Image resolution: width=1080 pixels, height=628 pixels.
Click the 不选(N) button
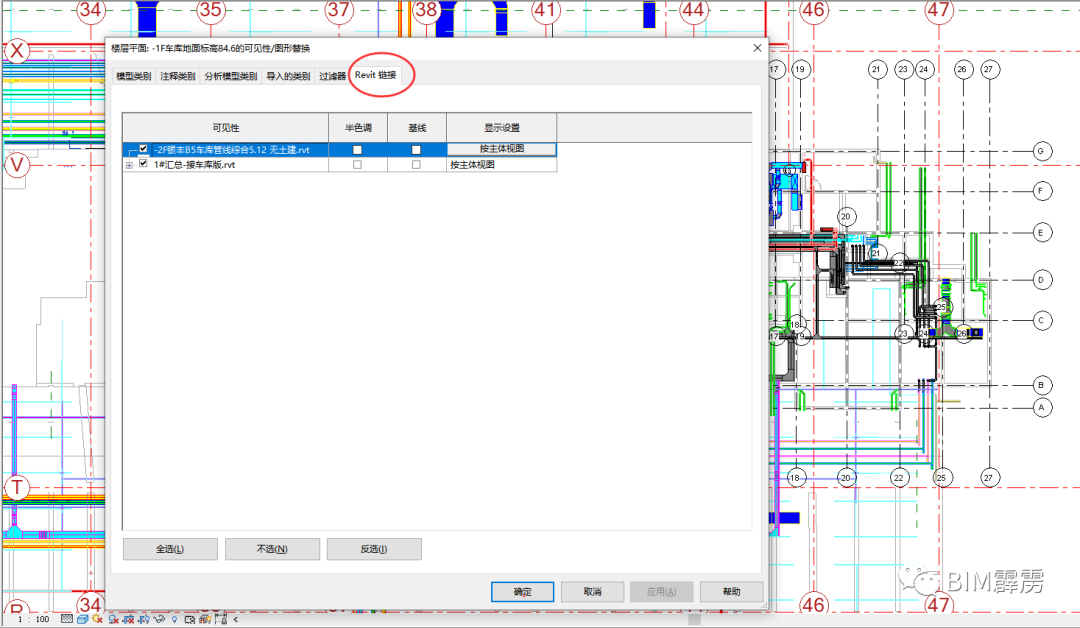pos(272,549)
